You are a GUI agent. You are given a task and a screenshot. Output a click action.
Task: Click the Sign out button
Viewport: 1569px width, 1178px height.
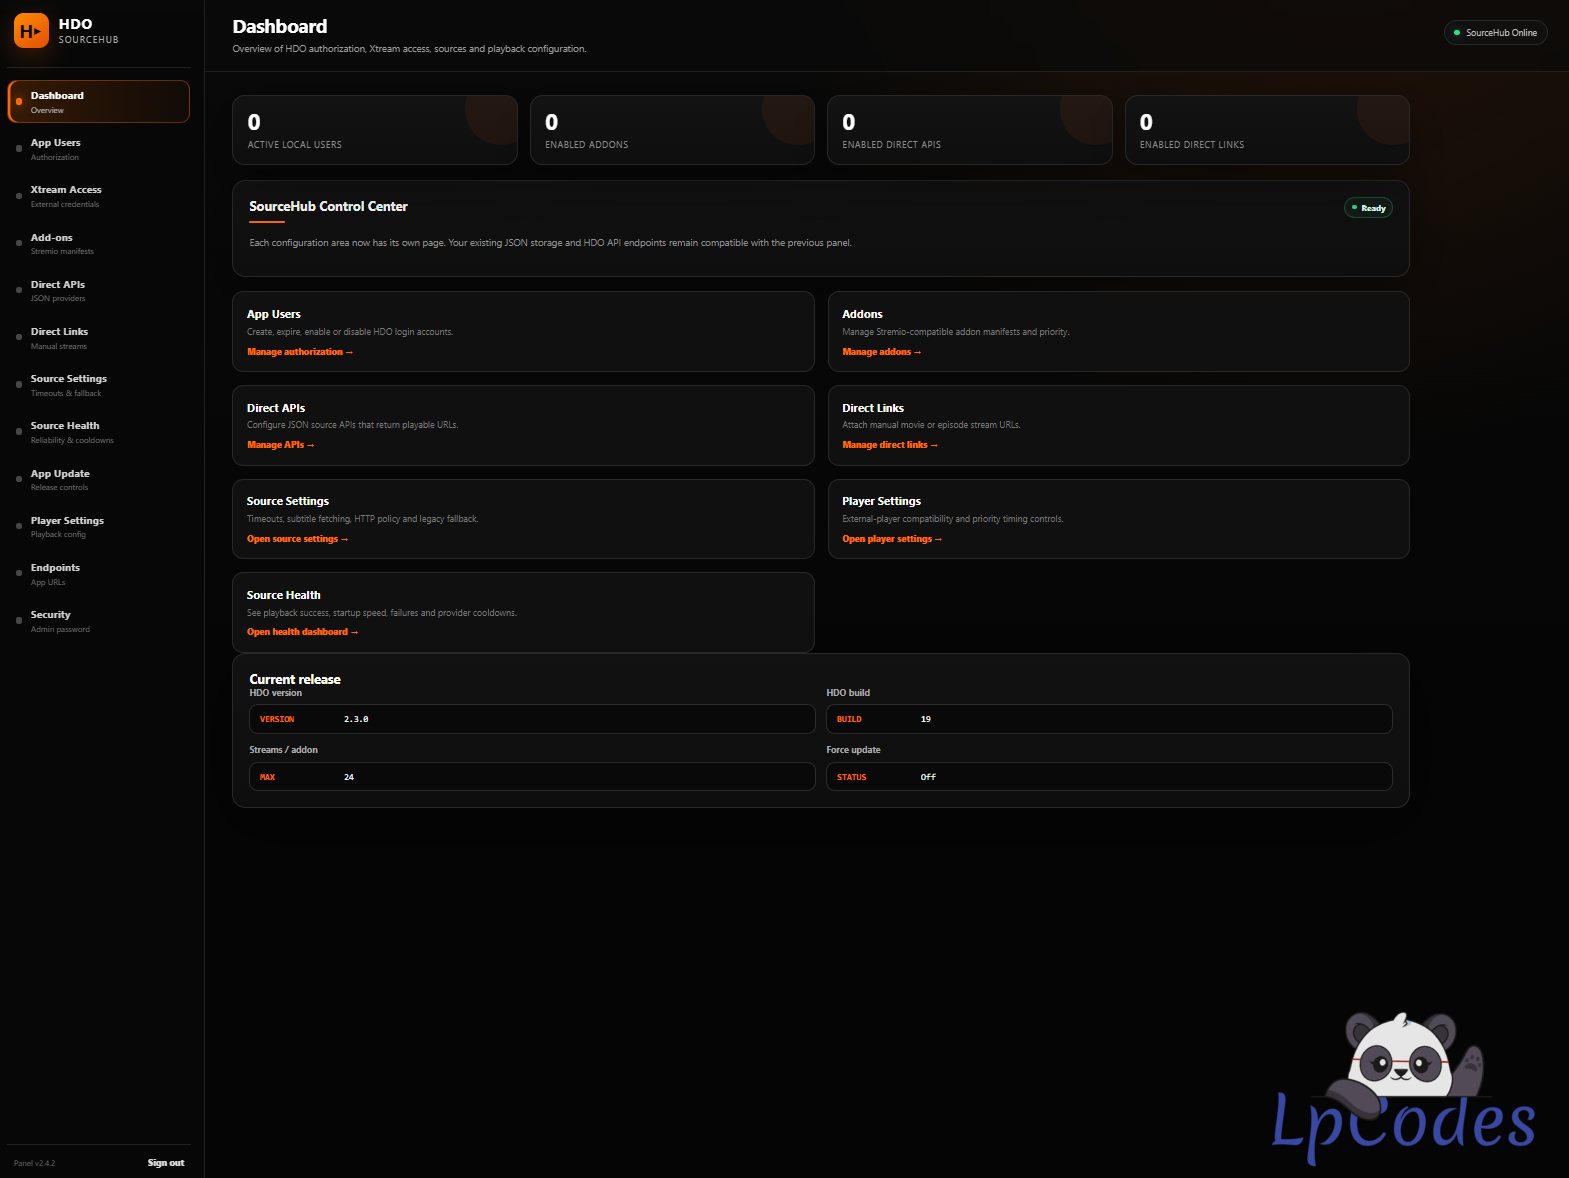(x=166, y=1163)
